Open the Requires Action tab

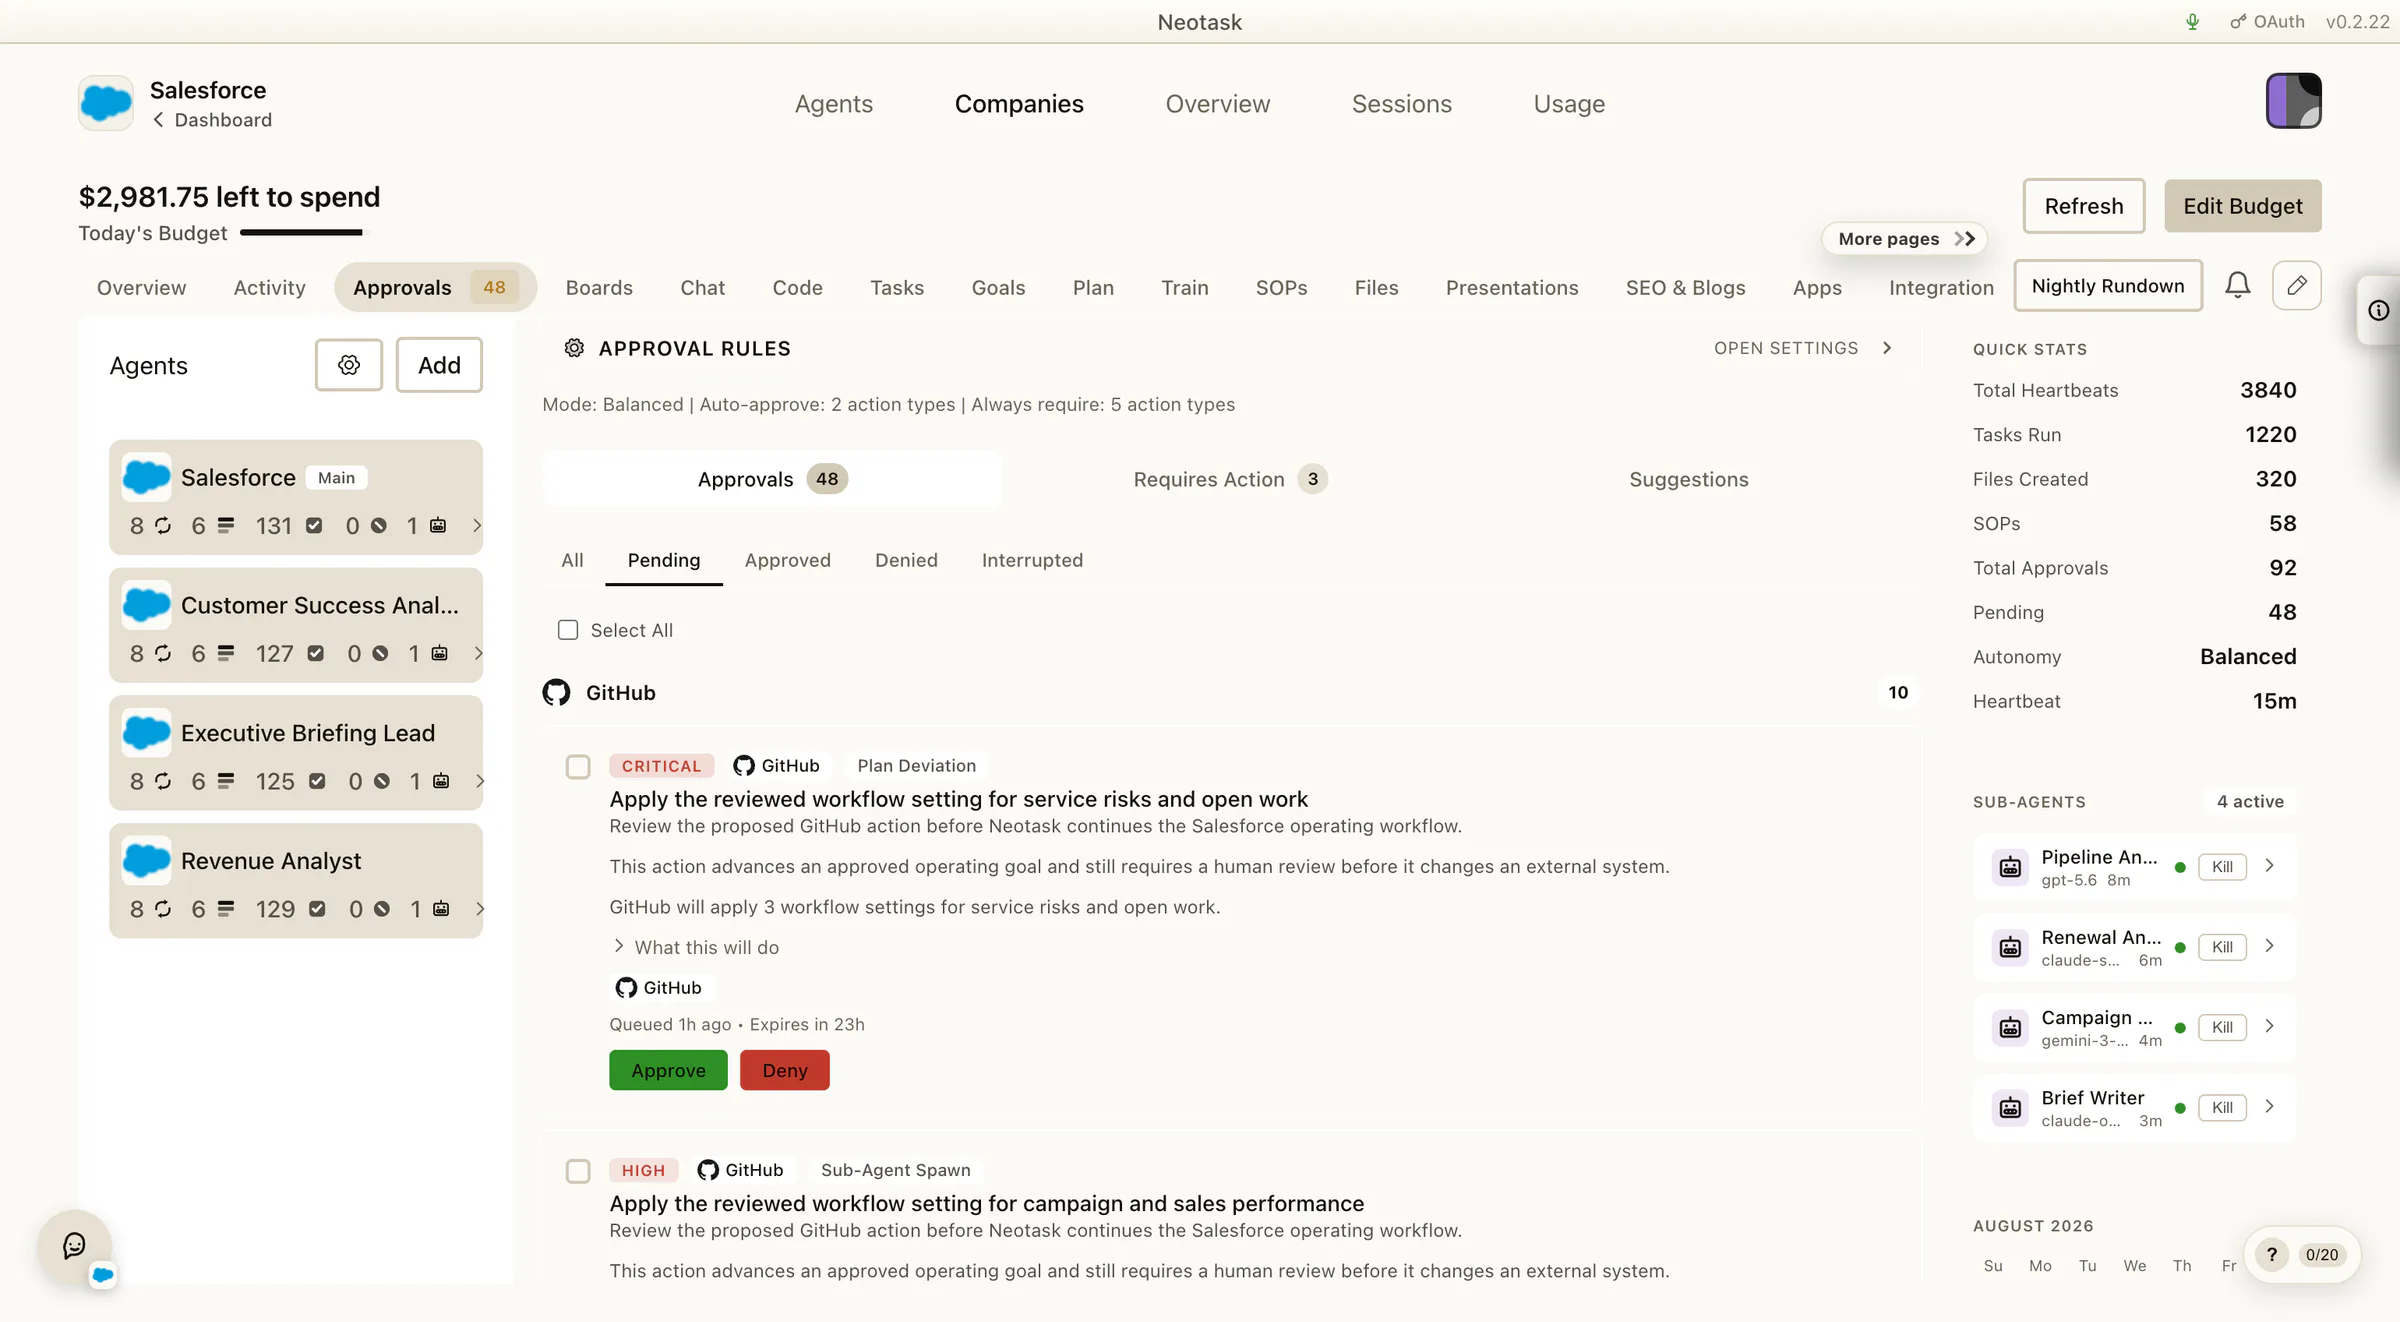[x=1230, y=479]
